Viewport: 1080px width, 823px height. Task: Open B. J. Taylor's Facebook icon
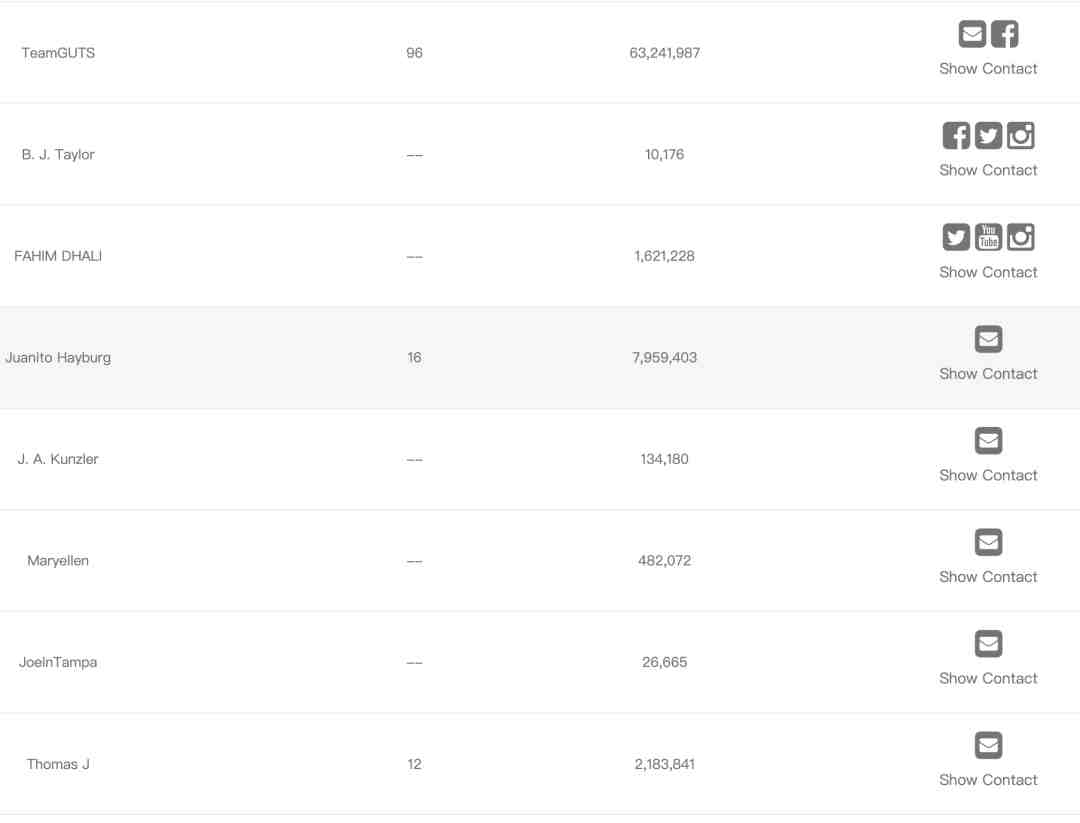click(956, 136)
